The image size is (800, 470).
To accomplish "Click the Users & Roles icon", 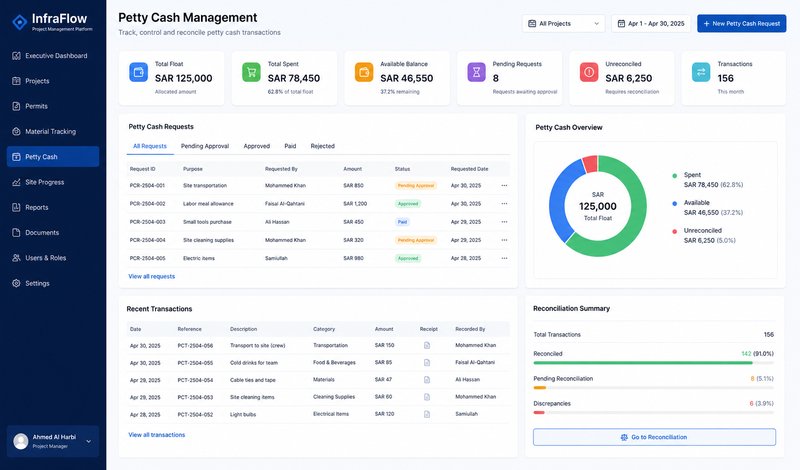I will (16, 258).
